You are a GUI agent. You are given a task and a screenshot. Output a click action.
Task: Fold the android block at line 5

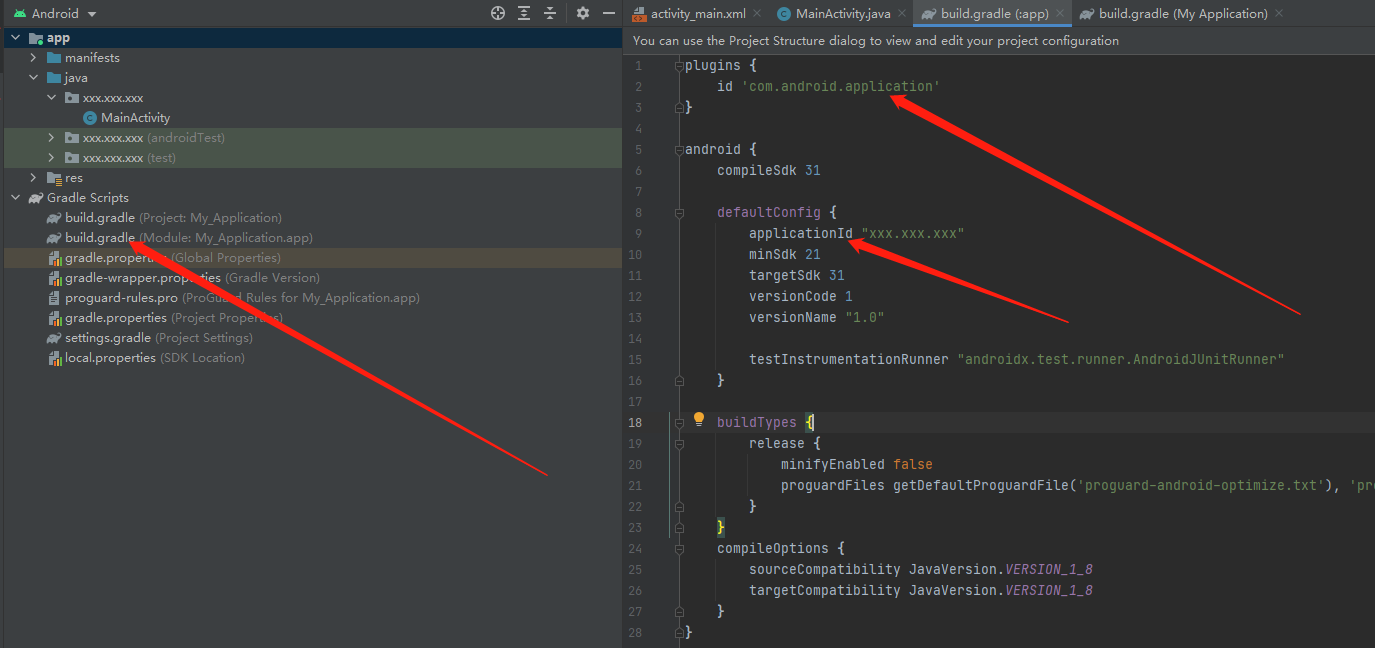679,150
